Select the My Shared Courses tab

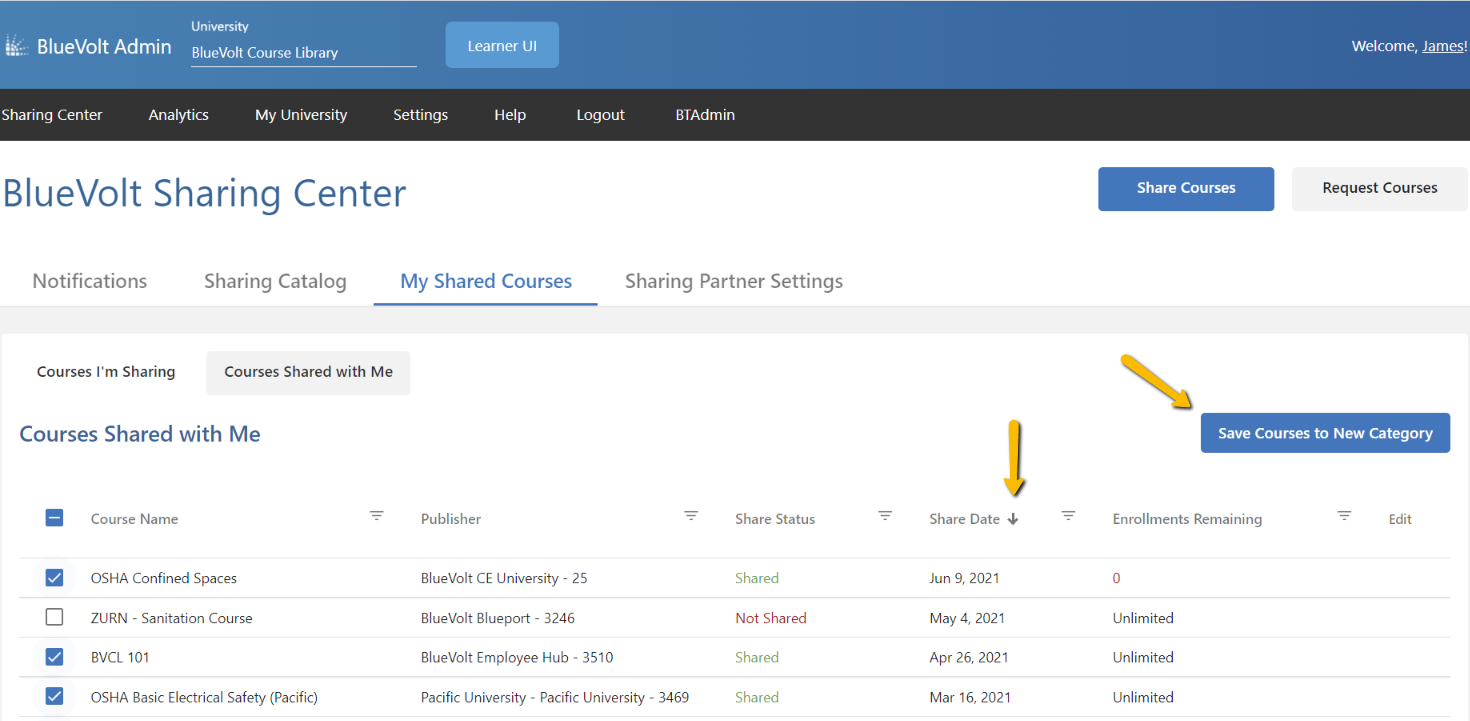click(486, 281)
